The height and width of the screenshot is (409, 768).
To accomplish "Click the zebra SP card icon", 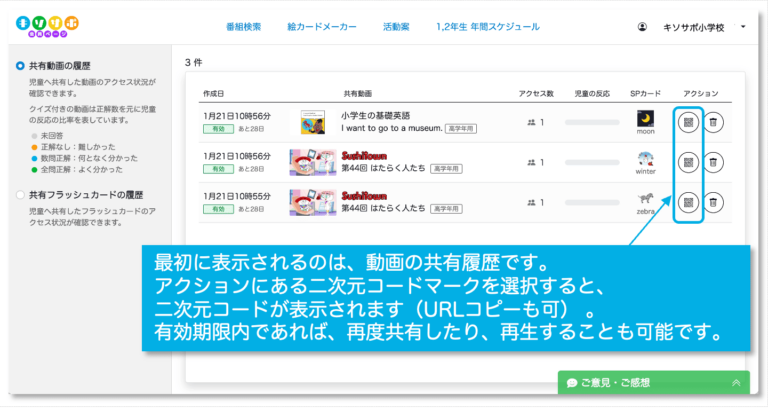I will point(645,198).
